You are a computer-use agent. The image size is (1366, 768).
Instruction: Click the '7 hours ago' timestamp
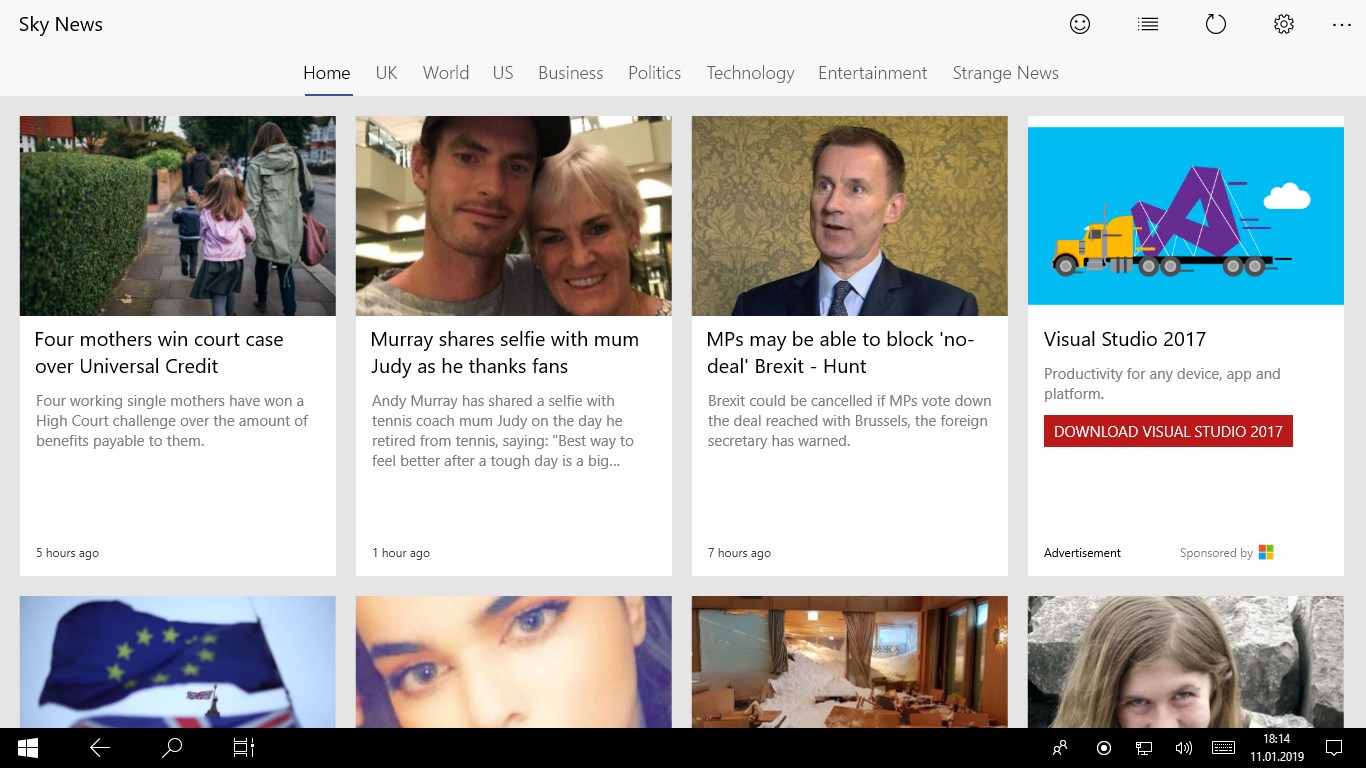pyautogui.click(x=739, y=553)
